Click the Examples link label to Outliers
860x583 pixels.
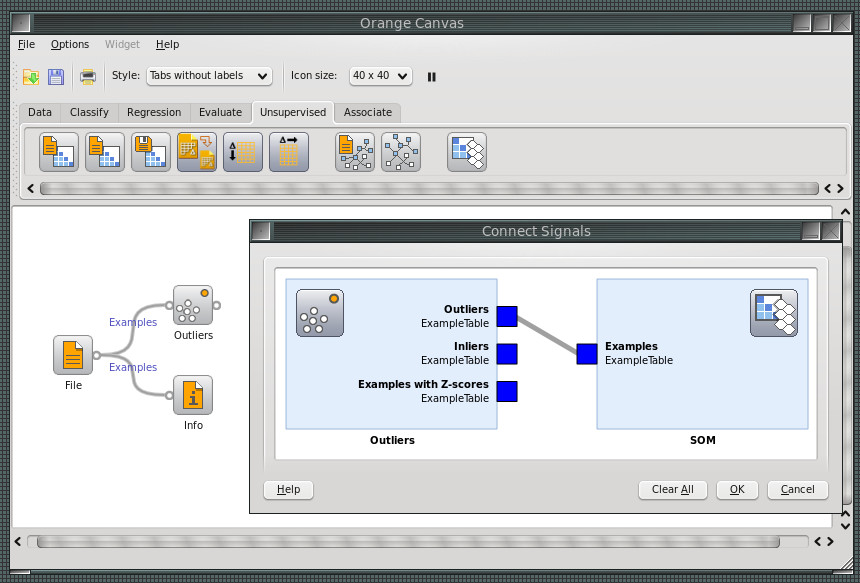tap(133, 322)
